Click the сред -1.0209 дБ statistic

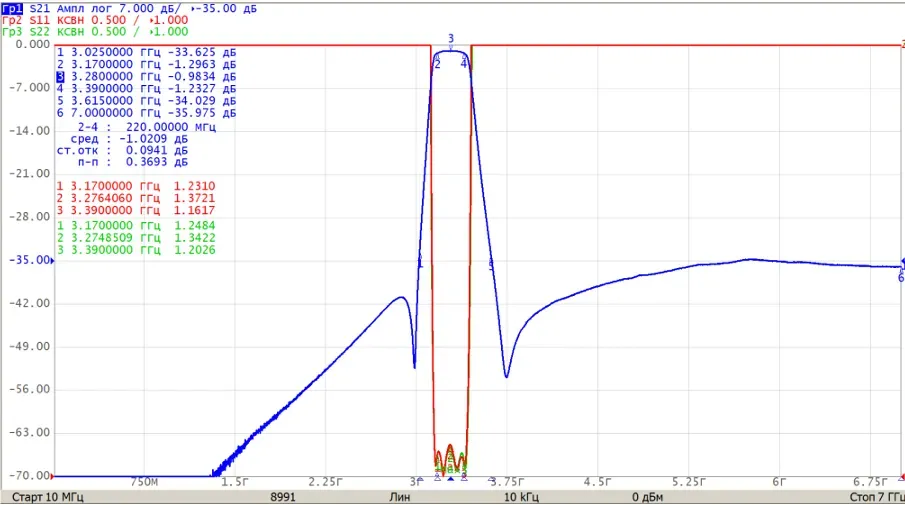[129, 139]
